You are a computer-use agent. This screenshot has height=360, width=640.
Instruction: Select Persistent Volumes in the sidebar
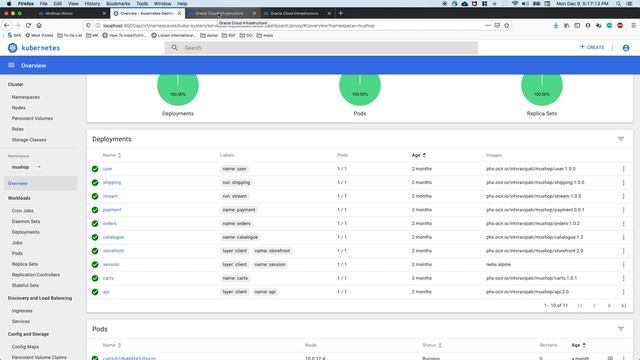32,118
